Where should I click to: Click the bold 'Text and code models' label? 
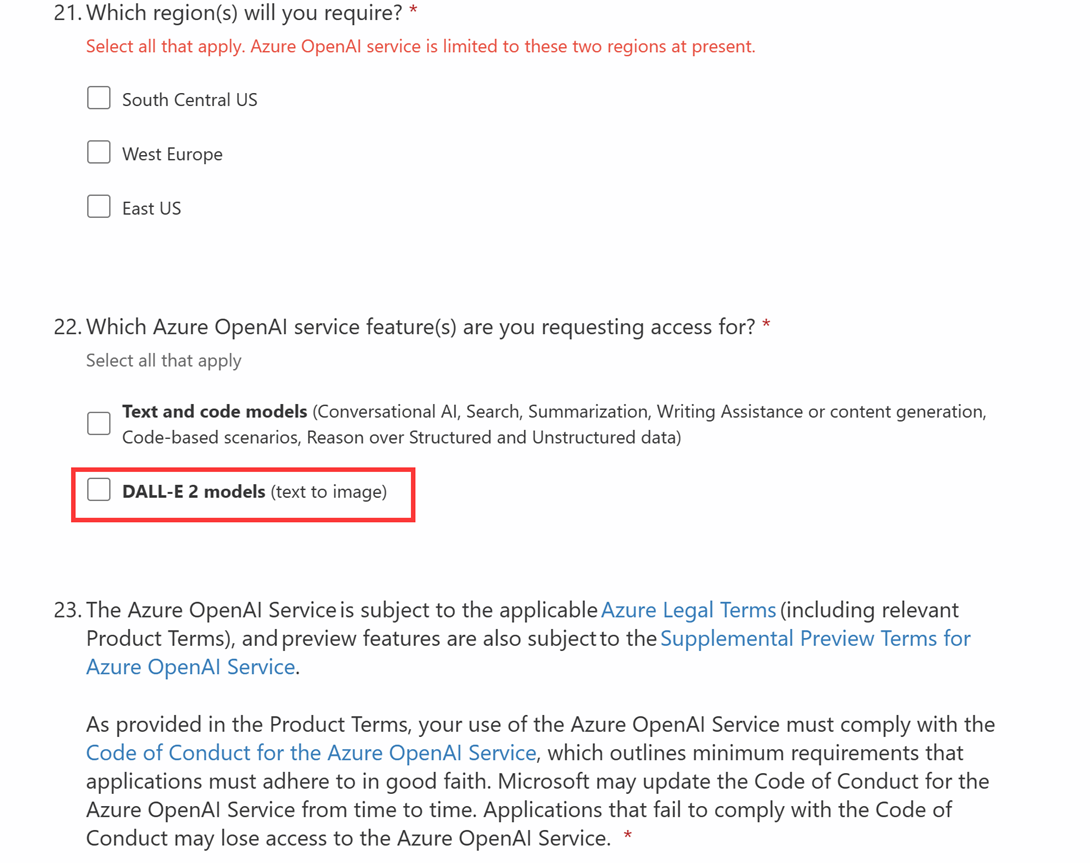215,412
